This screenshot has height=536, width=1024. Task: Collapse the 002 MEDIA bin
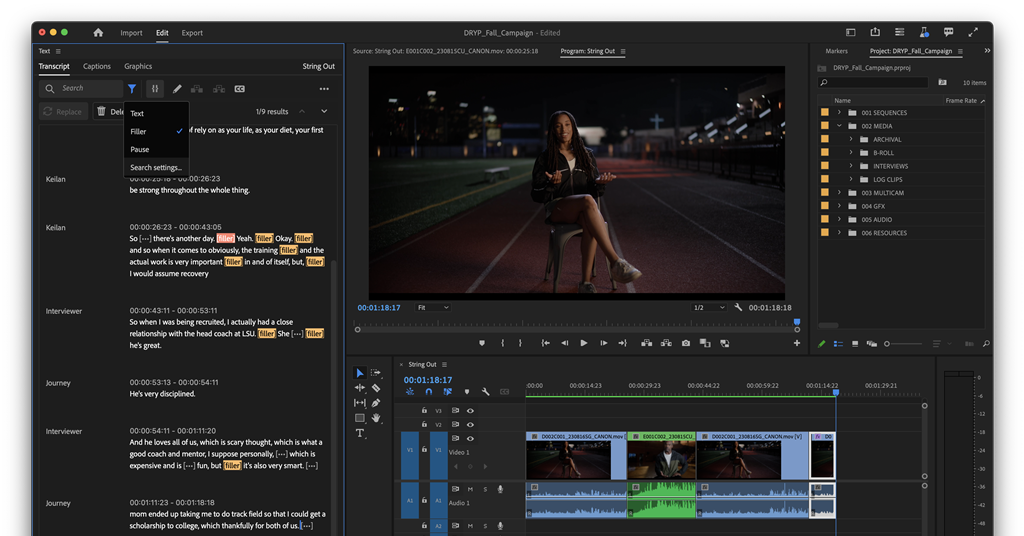tap(839, 126)
